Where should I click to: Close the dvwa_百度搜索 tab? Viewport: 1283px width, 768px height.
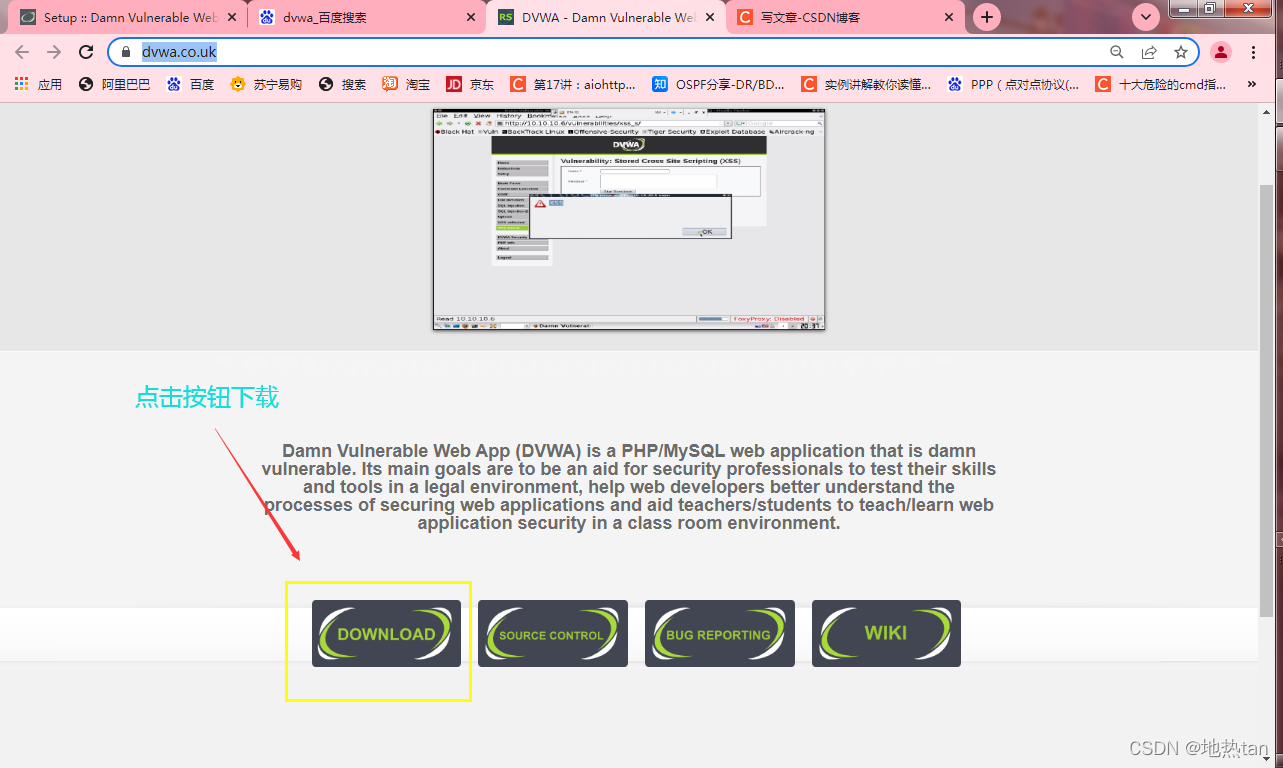[x=471, y=17]
